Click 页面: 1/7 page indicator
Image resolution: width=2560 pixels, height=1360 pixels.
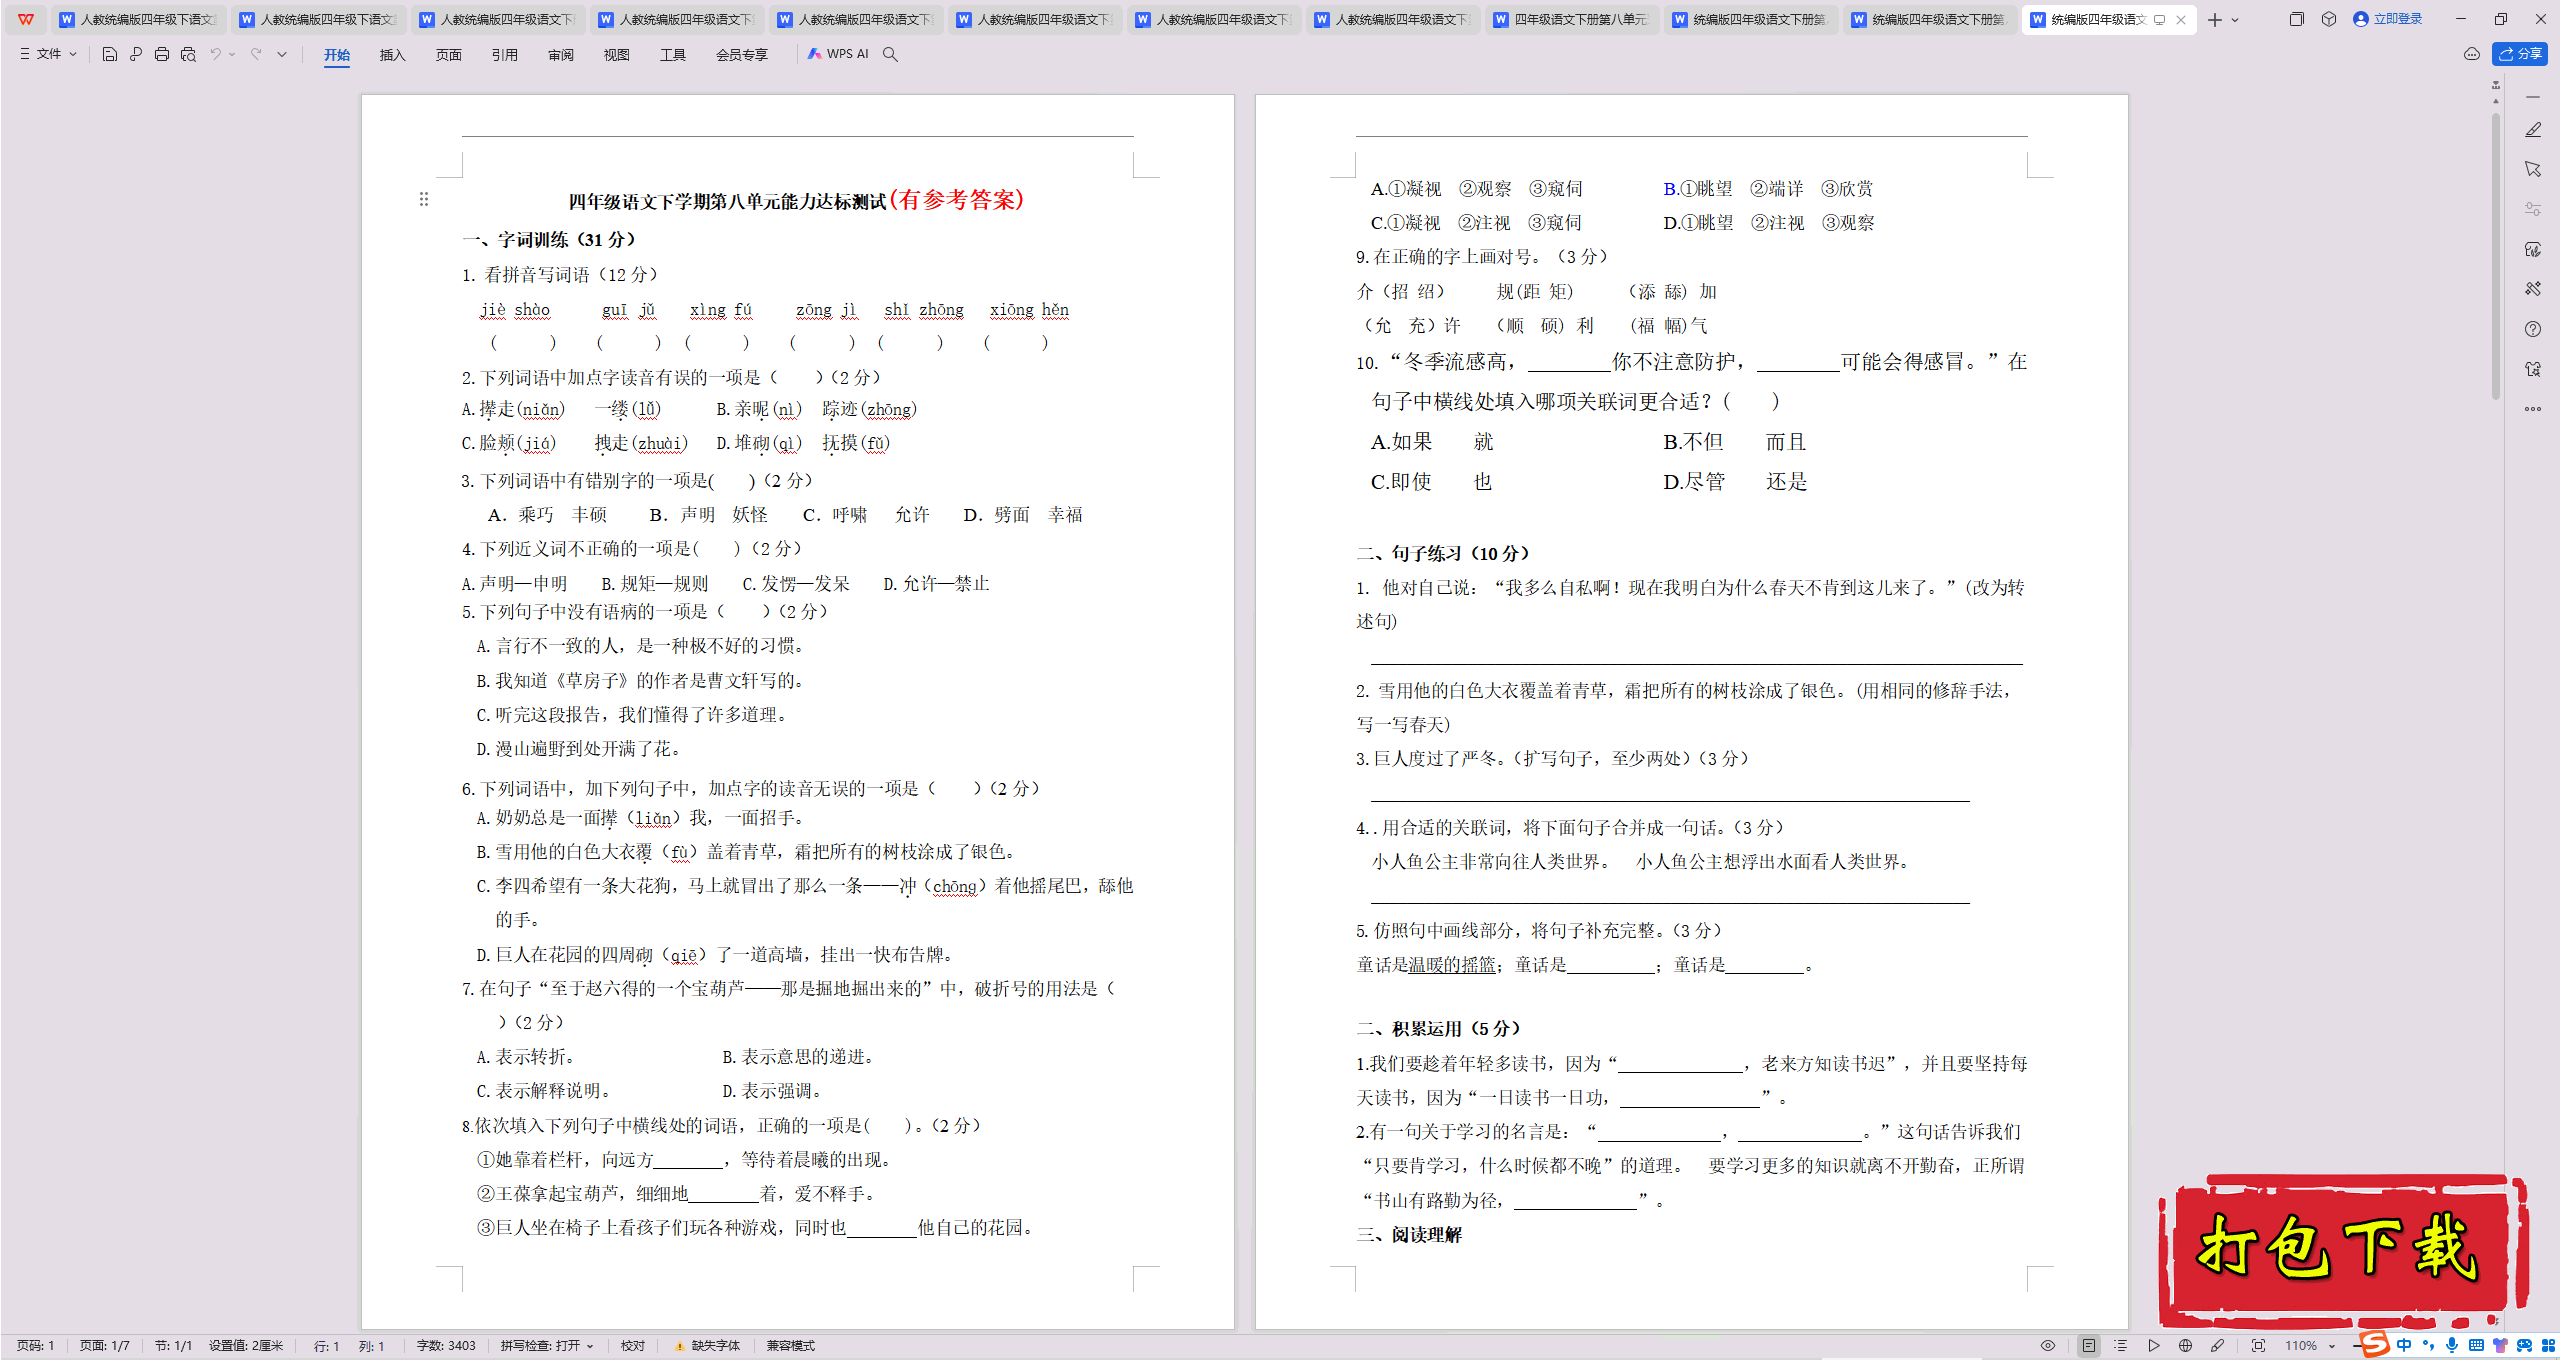tap(104, 1346)
